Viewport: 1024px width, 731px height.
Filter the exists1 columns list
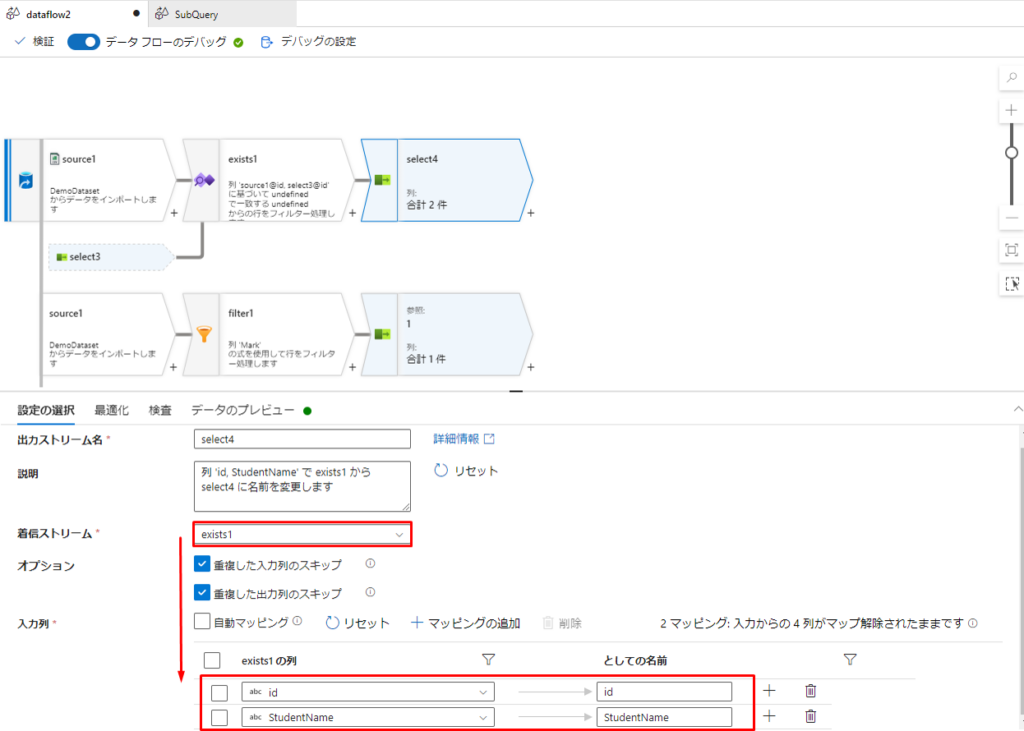[488, 660]
